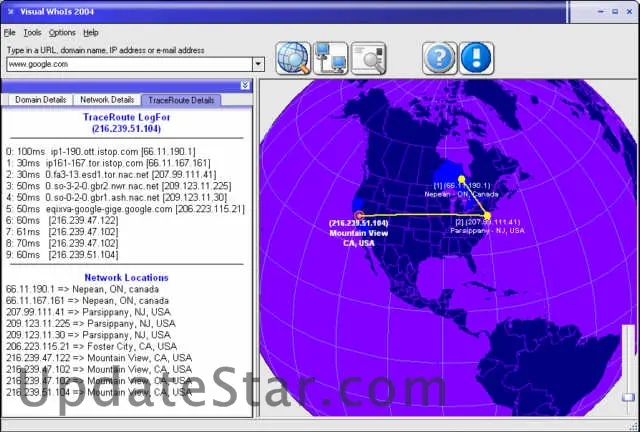640x432 pixels.
Task: Click hop 3 0.so-3-2-0.gbr2.nwr.nac.net row
Action: pos(118,186)
